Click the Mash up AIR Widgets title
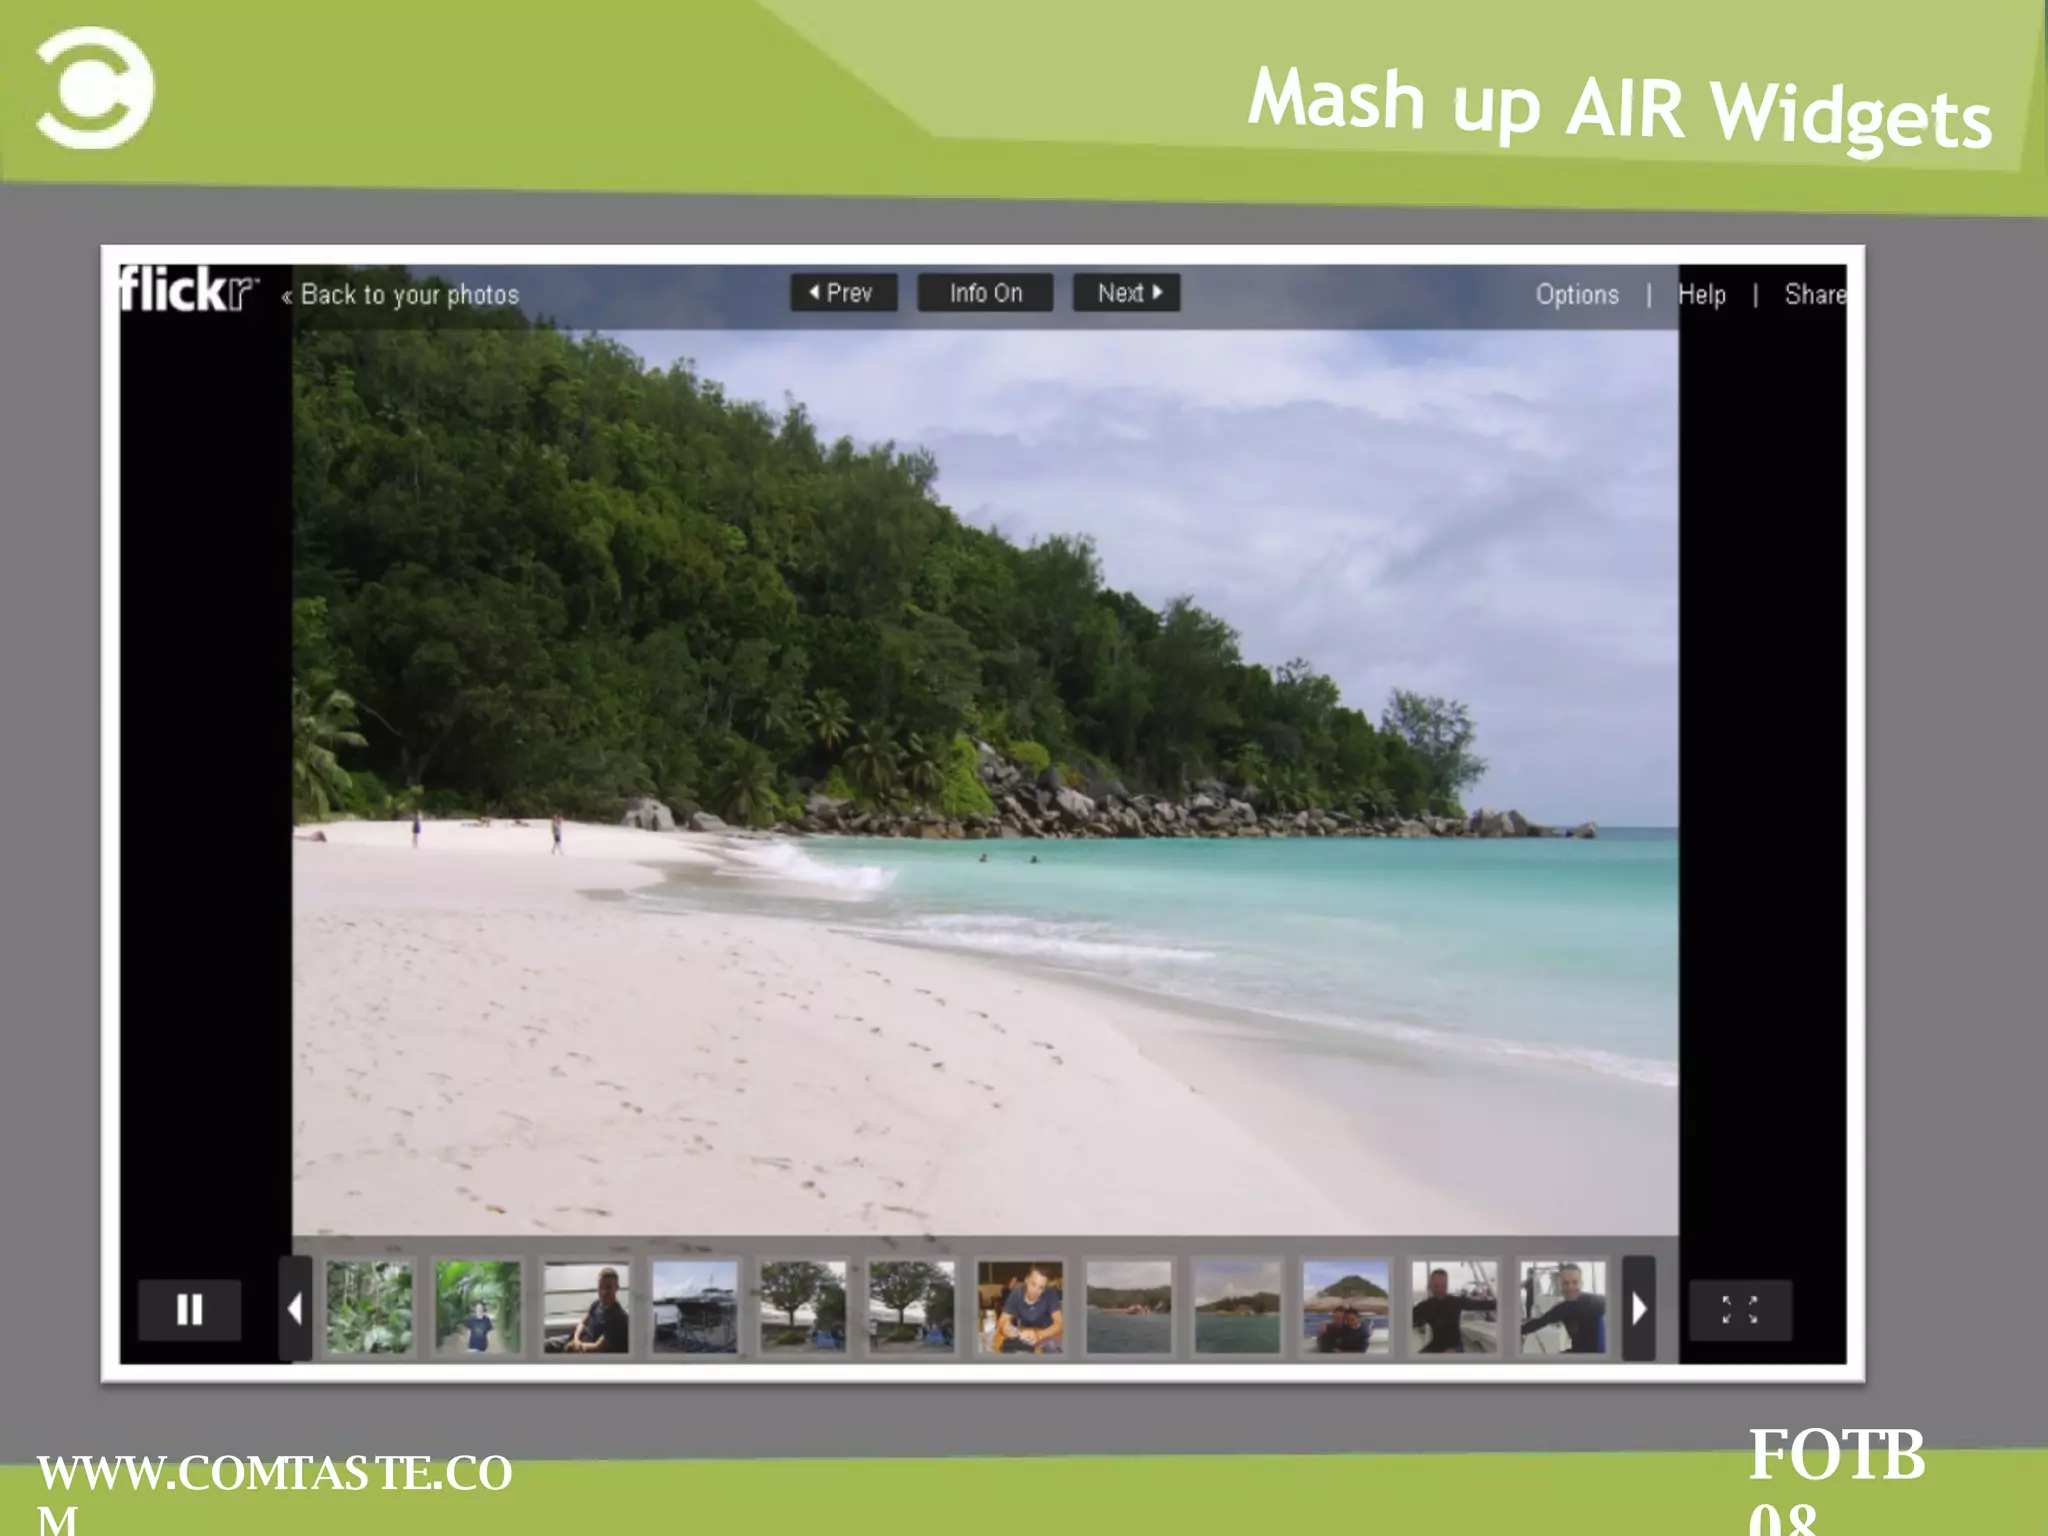 pos(1620,108)
